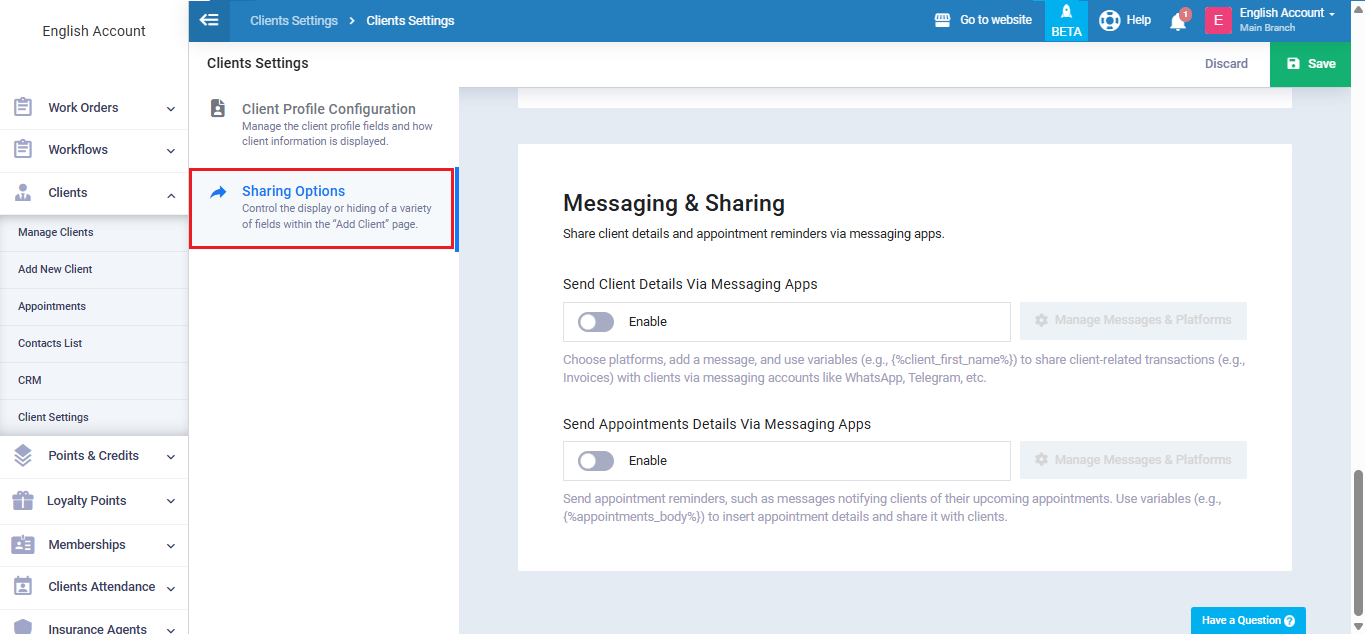Click the pink E account avatar
The image size is (1365, 634).
pyautogui.click(x=1218, y=21)
